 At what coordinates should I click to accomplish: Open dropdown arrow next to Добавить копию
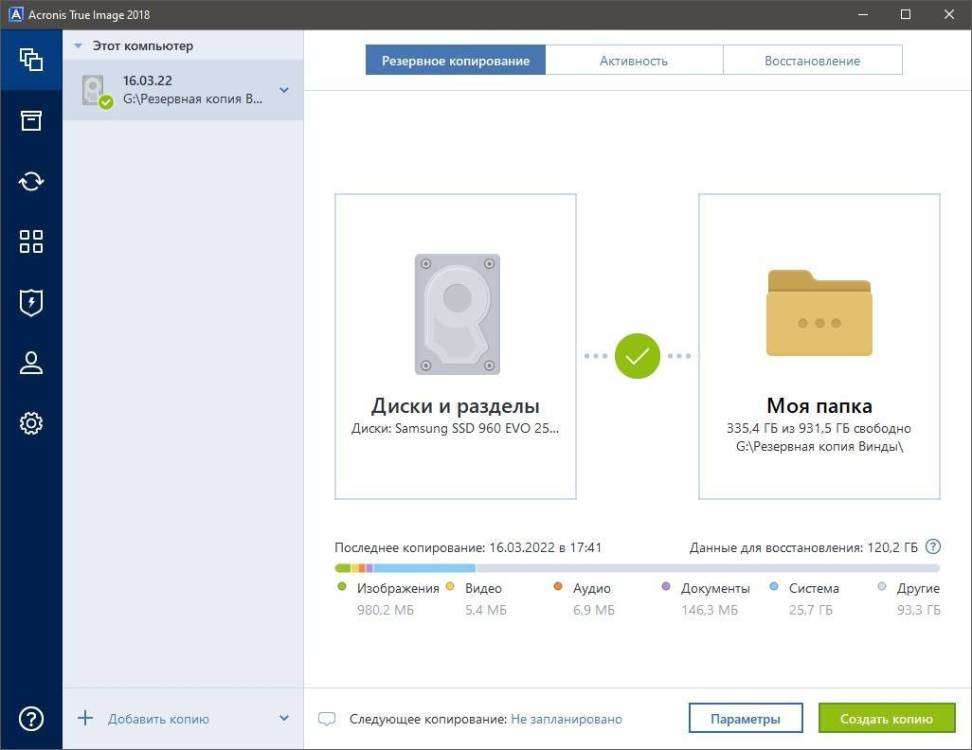click(284, 718)
